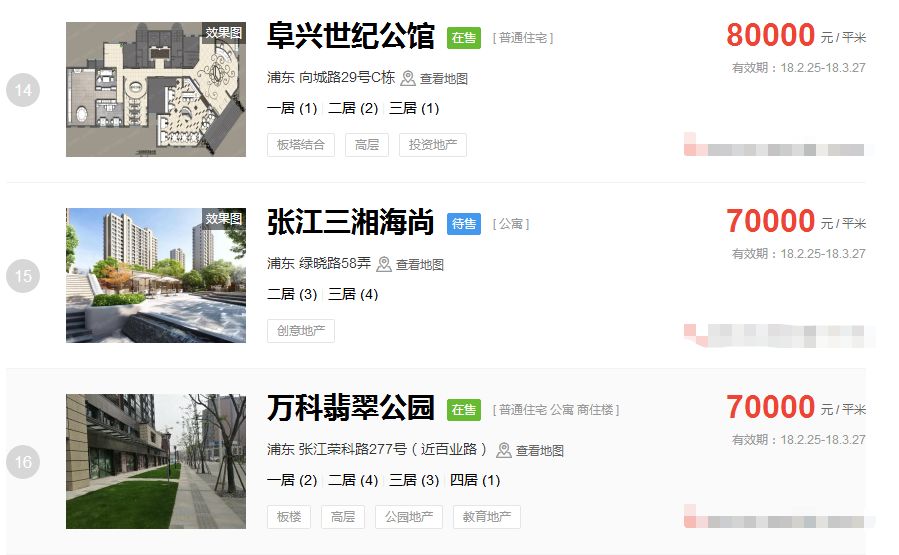Select rank badge number 14

23,90
